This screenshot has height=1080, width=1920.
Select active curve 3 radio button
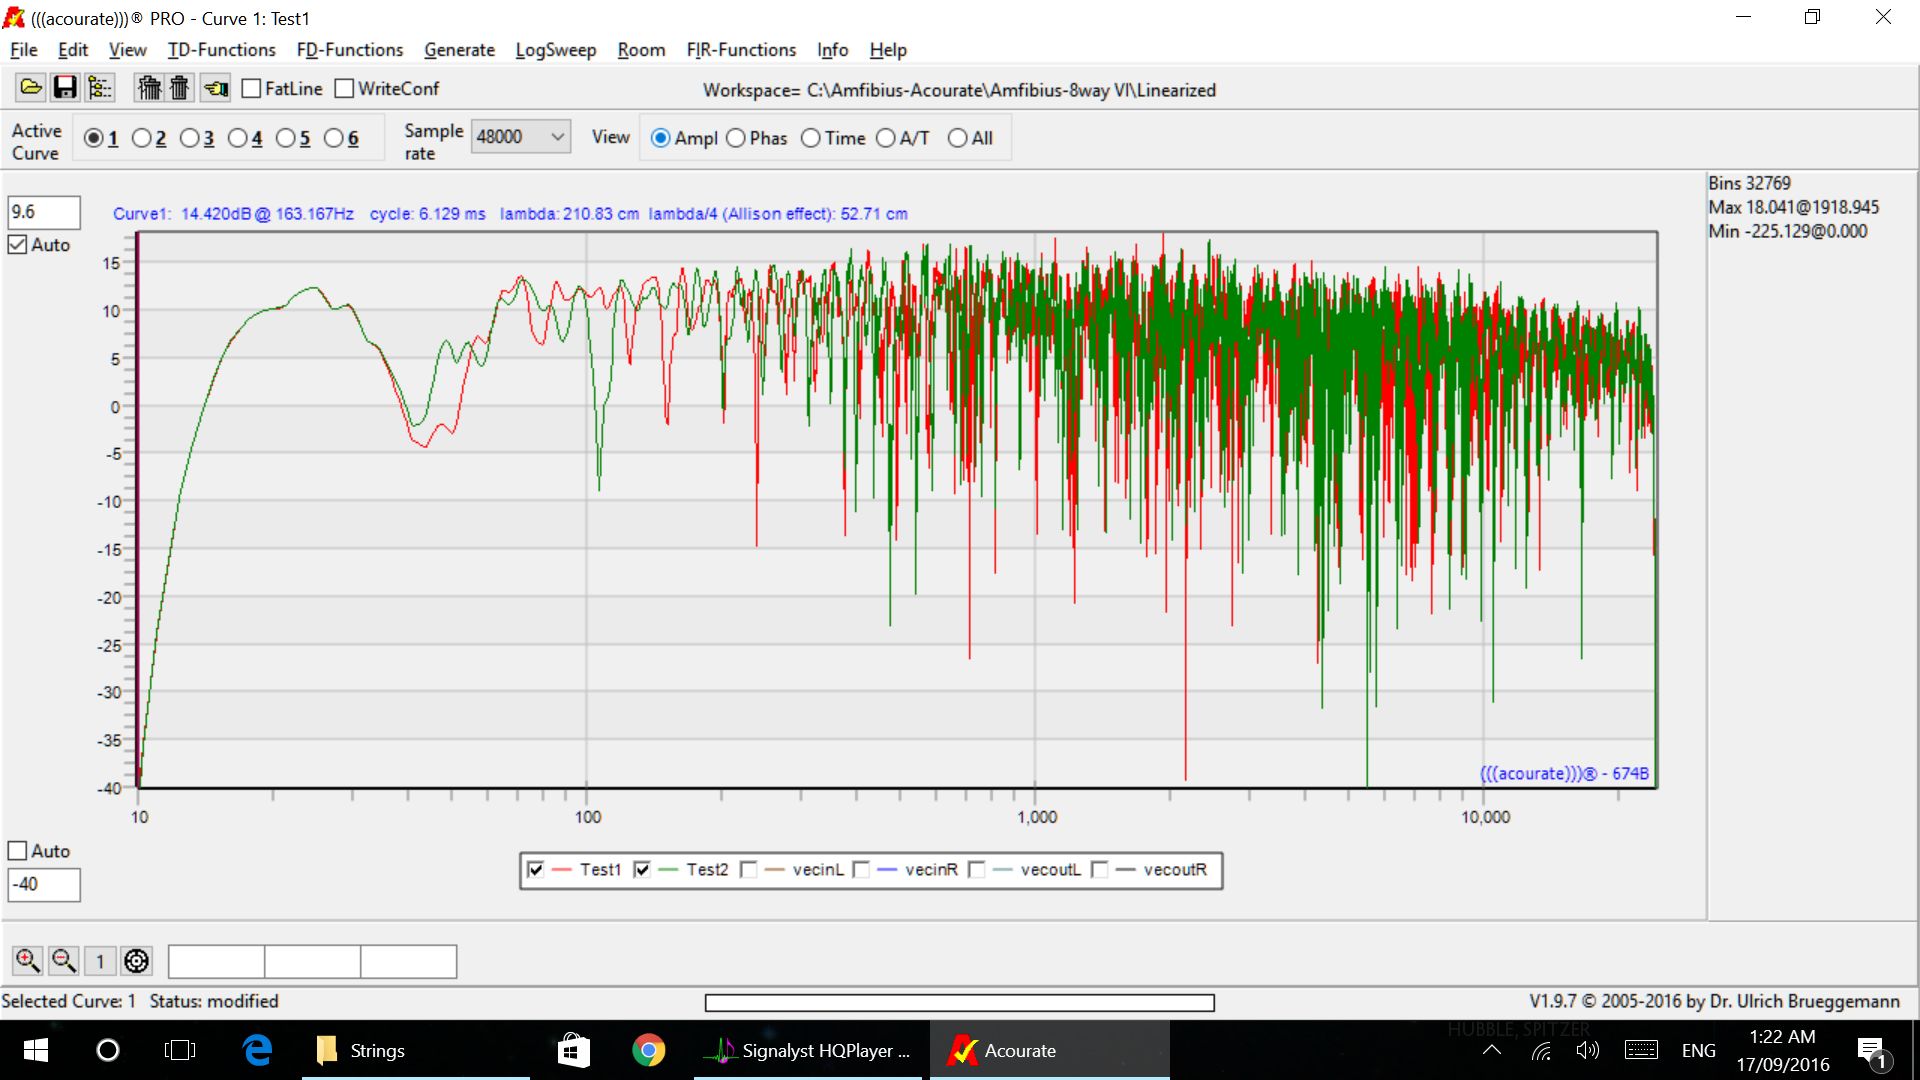[190, 138]
